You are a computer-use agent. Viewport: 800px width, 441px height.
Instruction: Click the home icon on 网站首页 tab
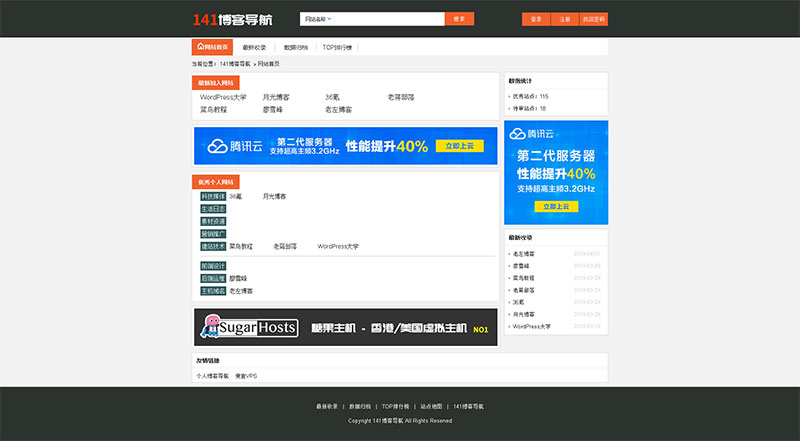pyautogui.click(x=200, y=47)
